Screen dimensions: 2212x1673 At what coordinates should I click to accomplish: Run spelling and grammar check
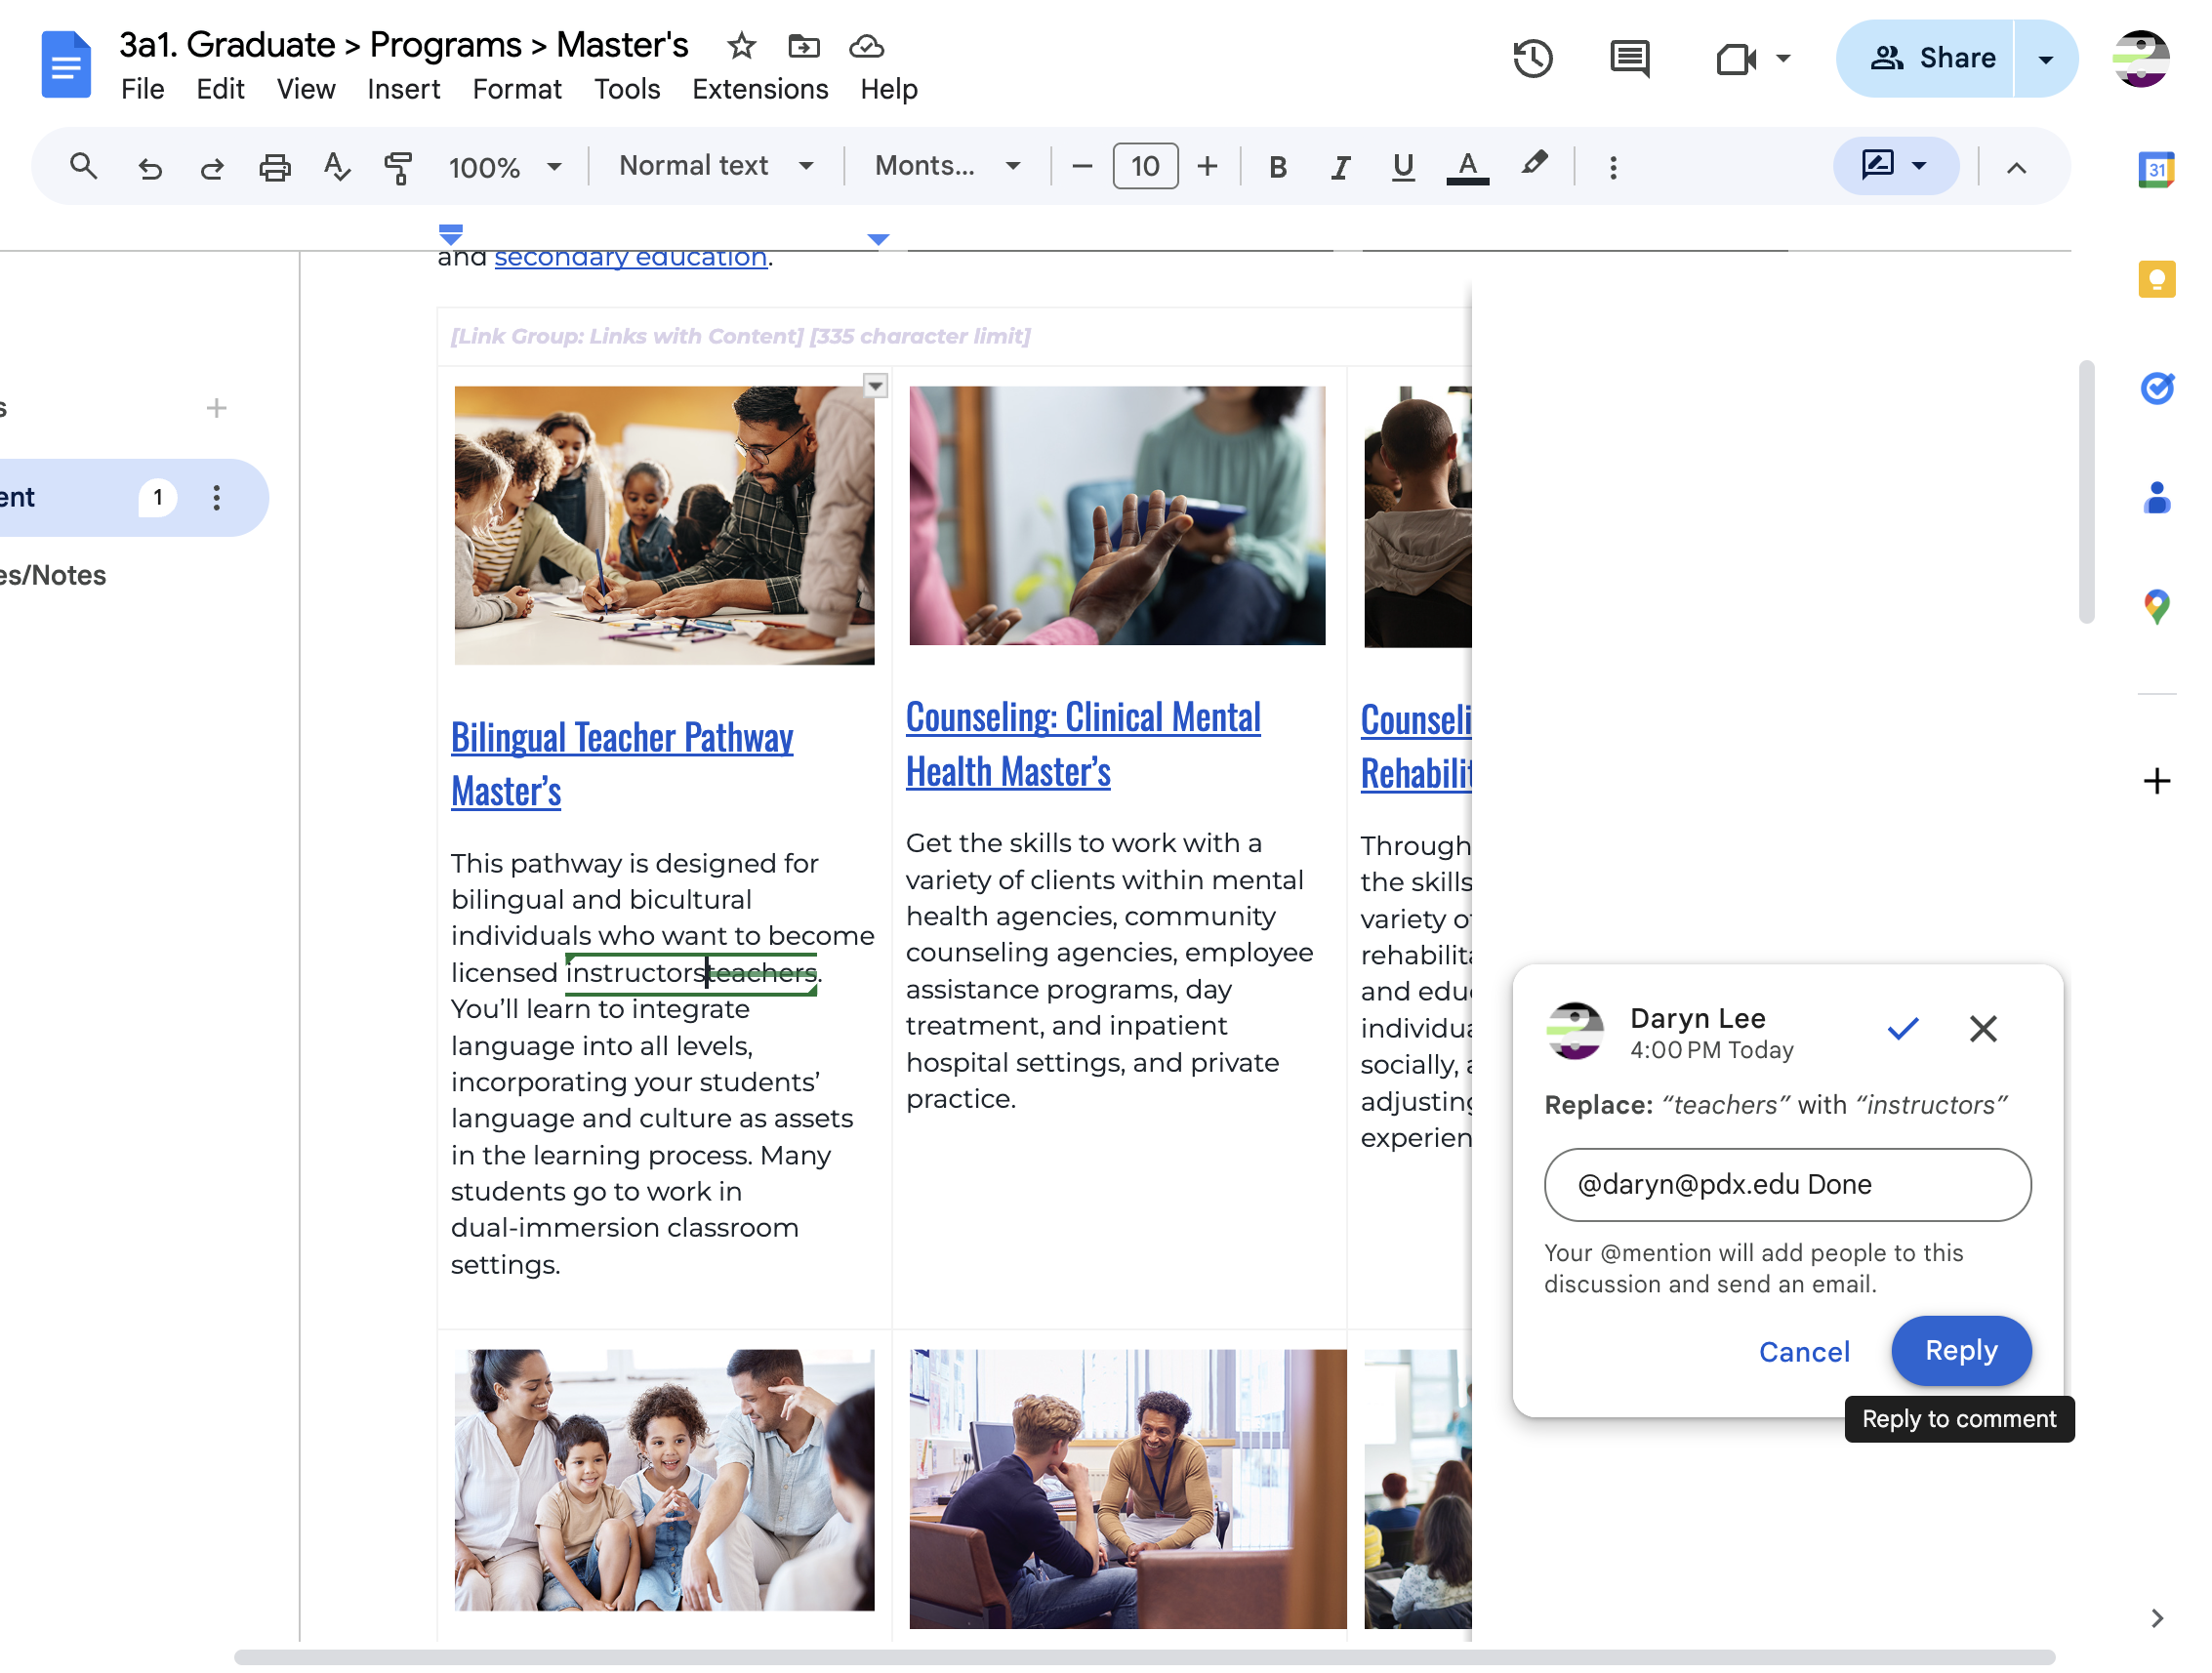[x=337, y=167]
